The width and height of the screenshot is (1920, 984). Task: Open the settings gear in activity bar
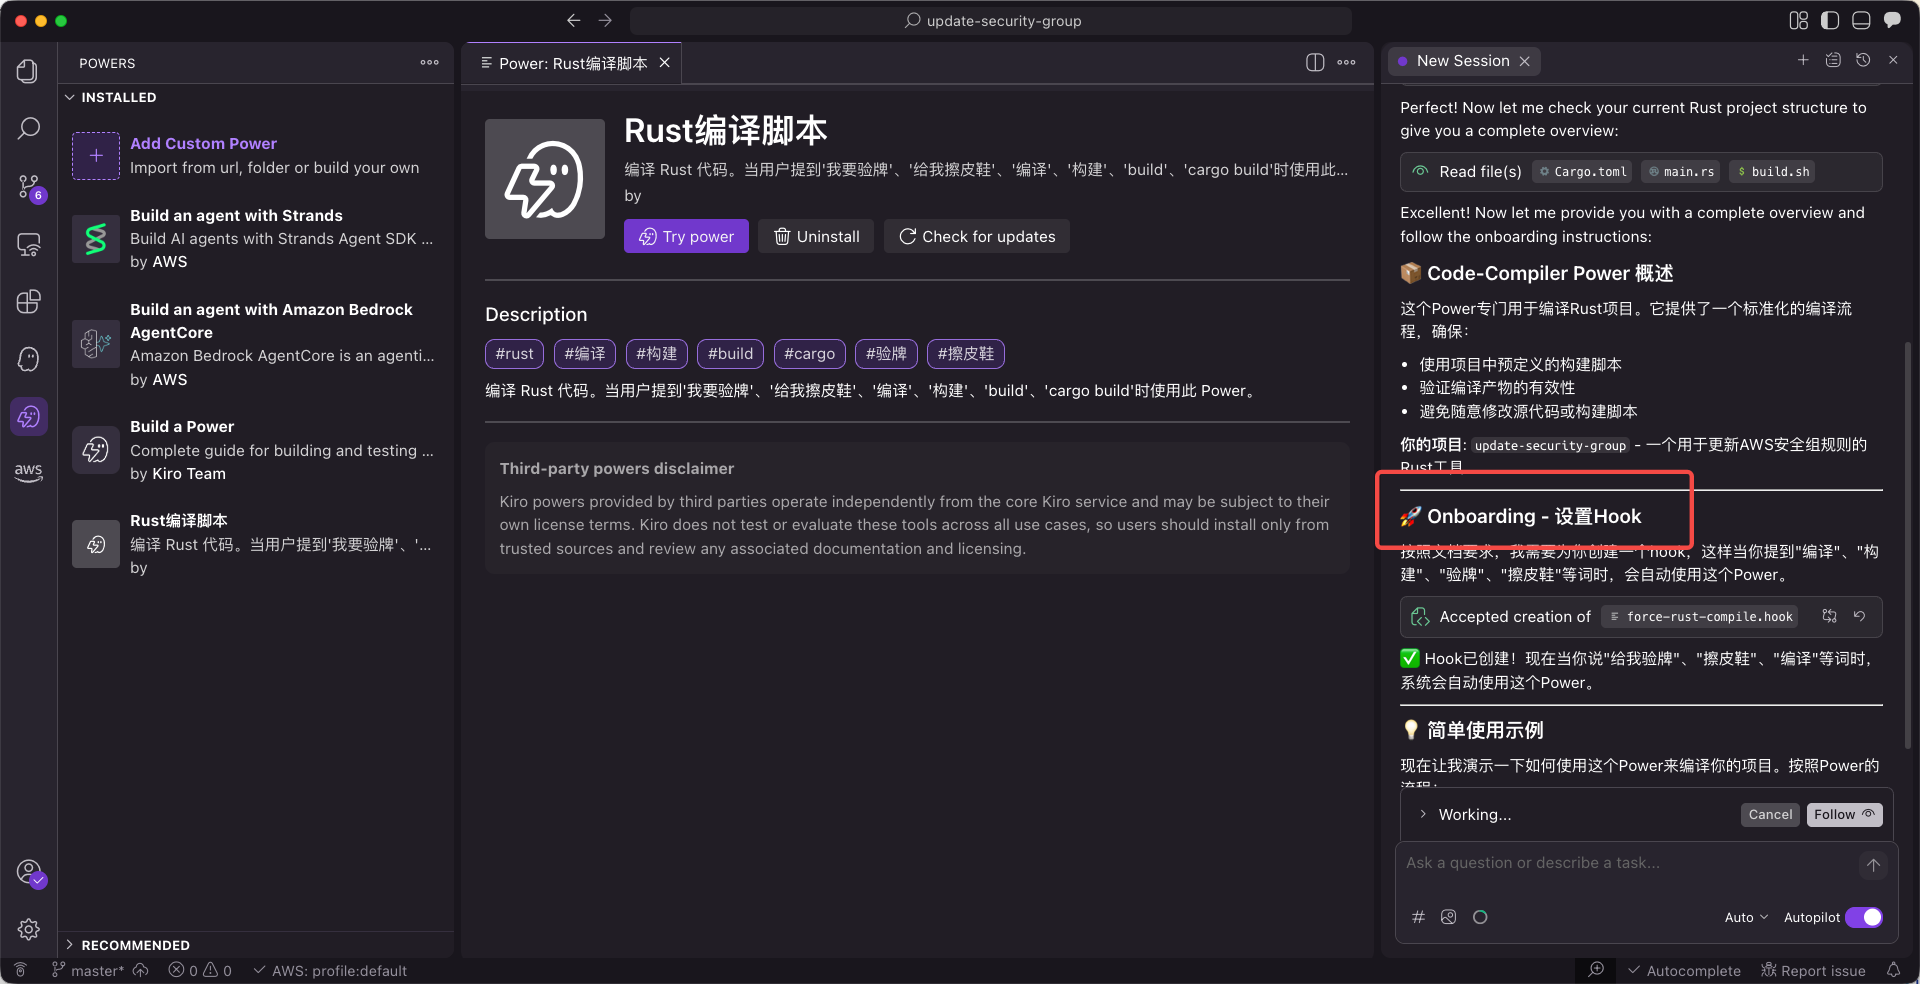click(28, 929)
